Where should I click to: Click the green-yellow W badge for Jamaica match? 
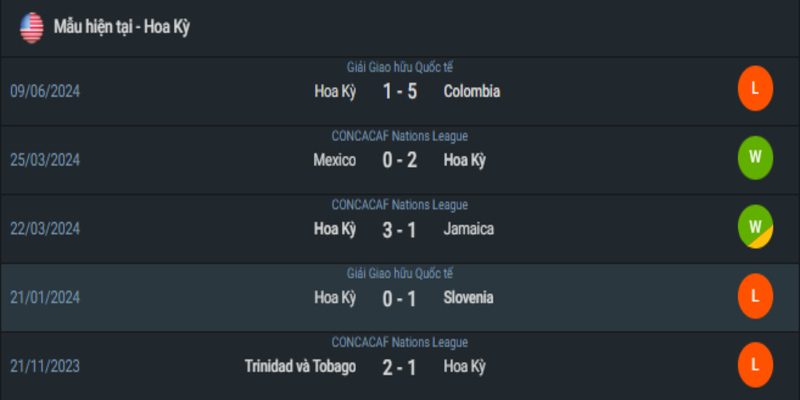point(755,227)
